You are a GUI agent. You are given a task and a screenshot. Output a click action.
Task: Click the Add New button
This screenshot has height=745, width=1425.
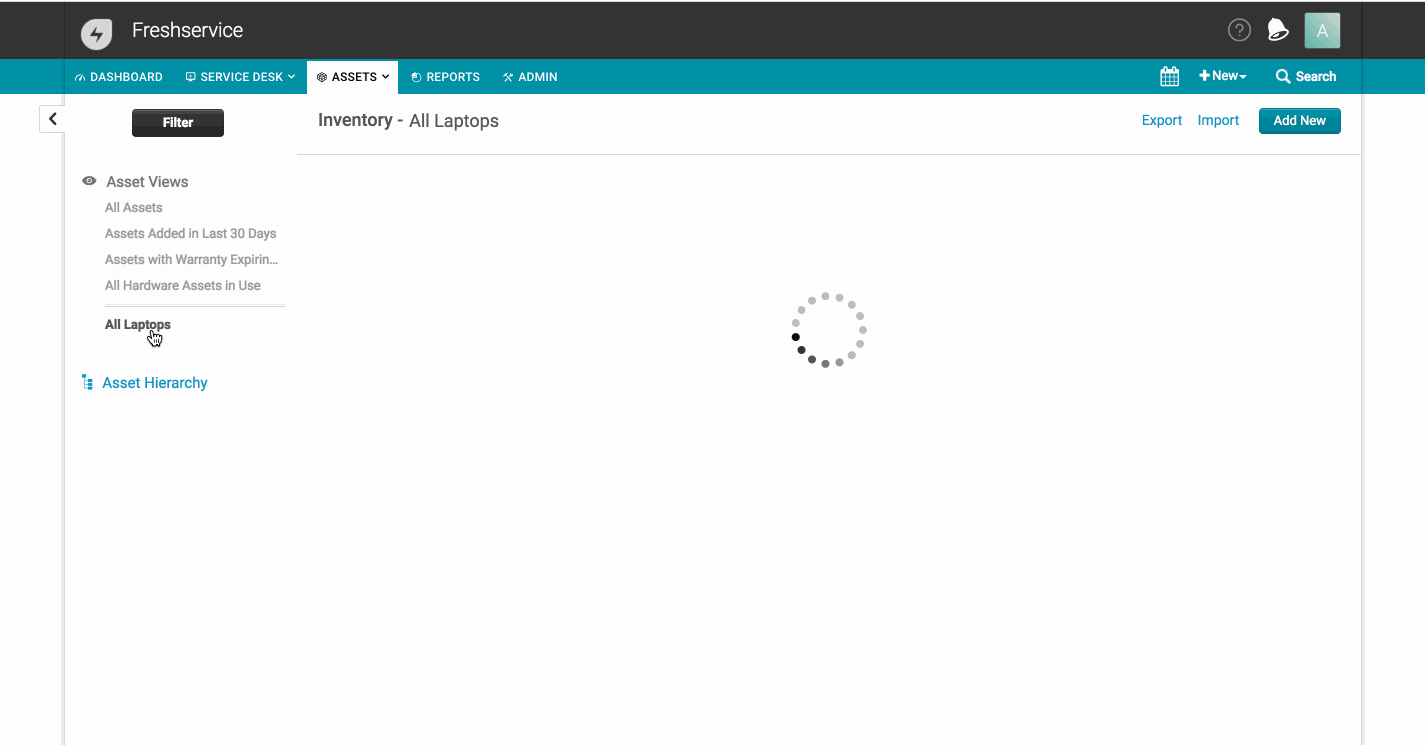(x=1299, y=121)
